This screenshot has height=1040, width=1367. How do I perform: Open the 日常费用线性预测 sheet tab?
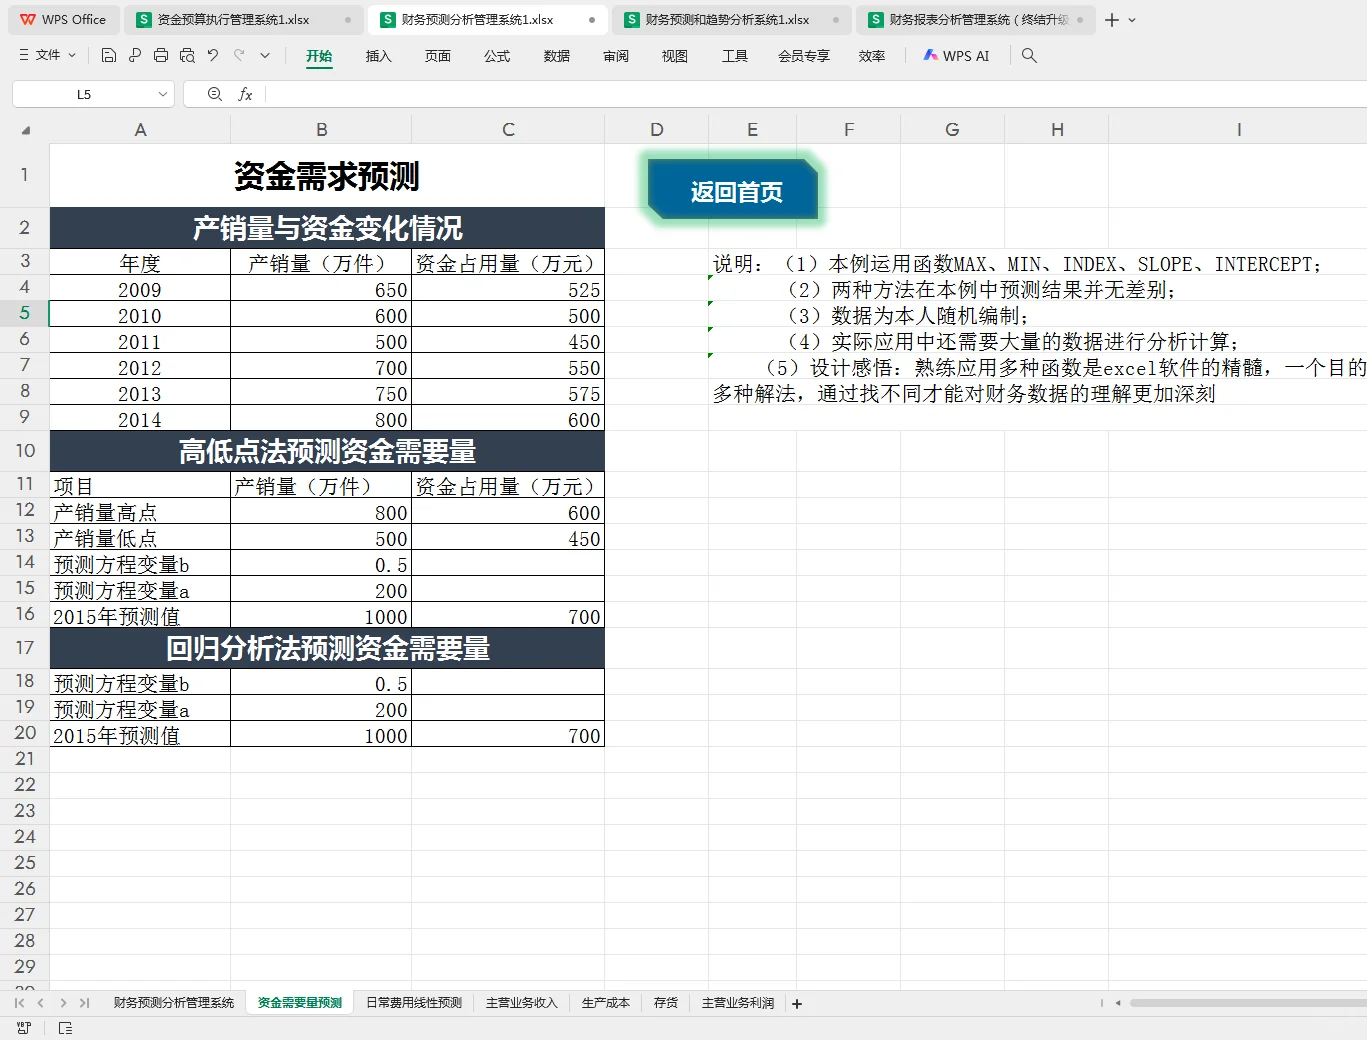tap(414, 1003)
